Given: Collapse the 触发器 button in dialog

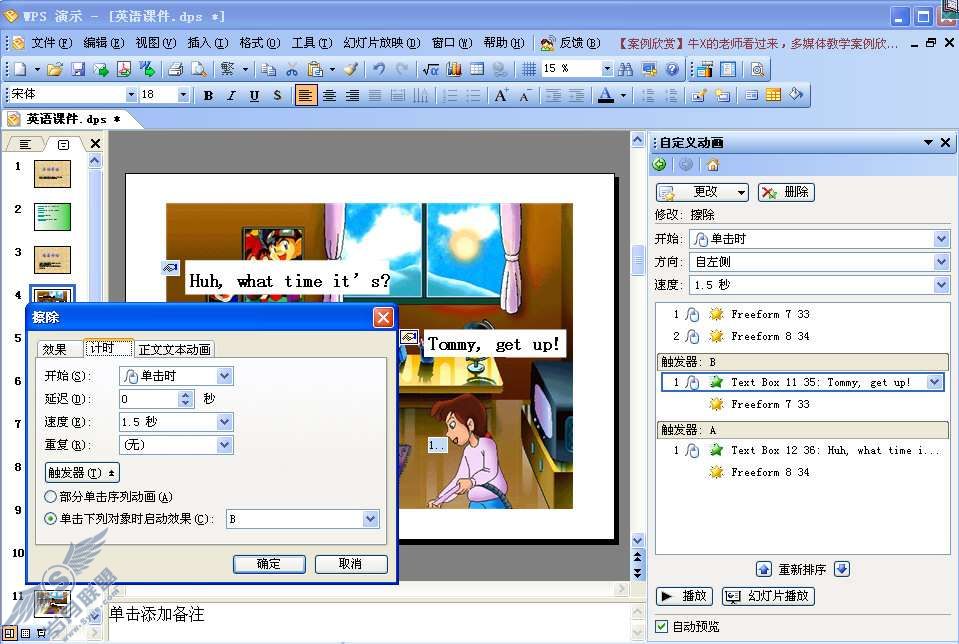Looking at the screenshot, I should (x=82, y=472).
